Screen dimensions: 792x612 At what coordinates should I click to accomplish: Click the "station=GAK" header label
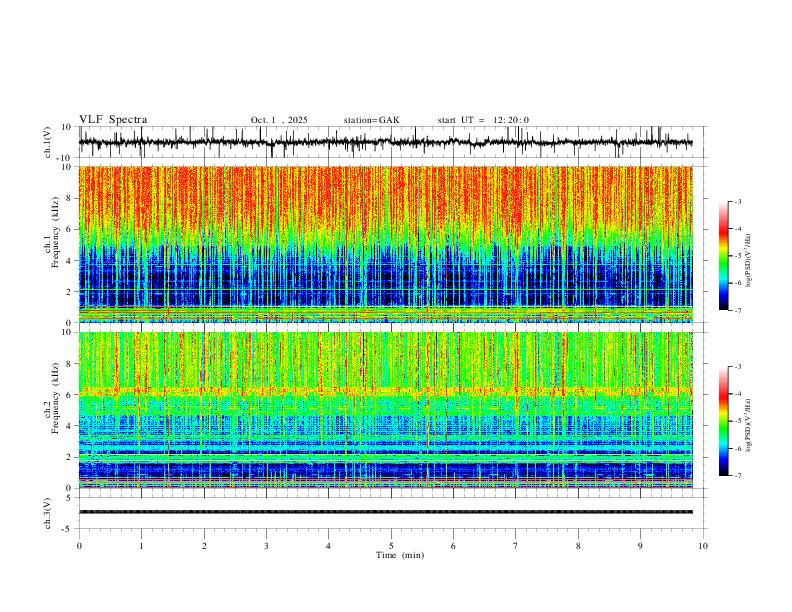[x=371, y=120]
